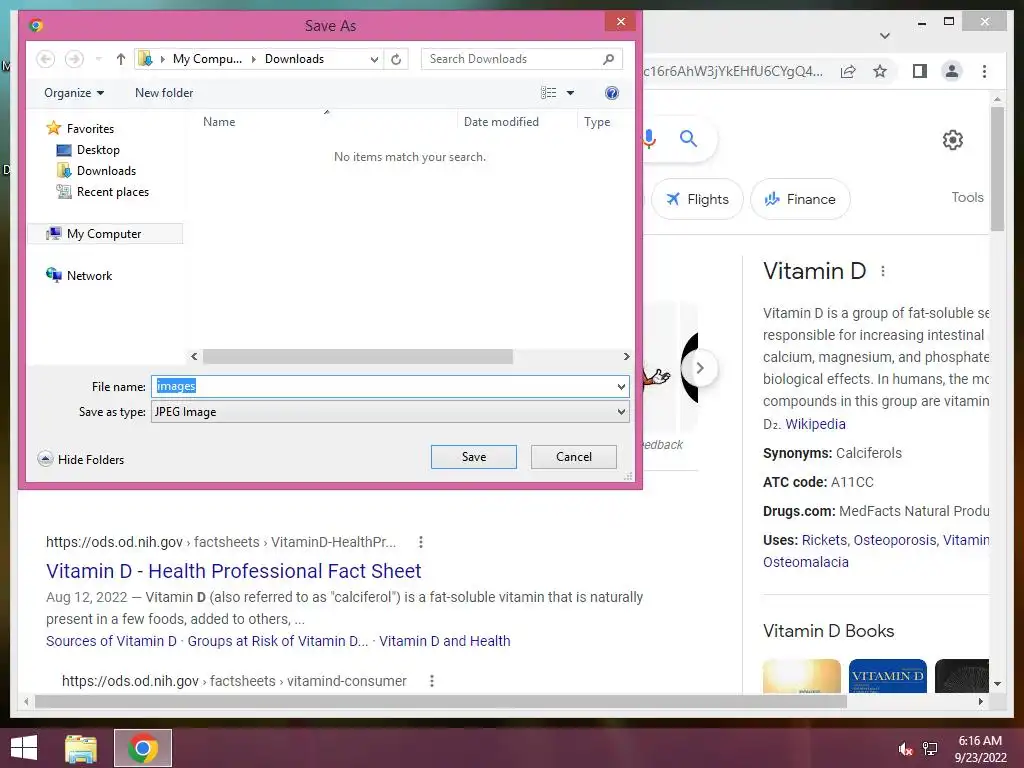Viewport: 1024px width, 768px height.
Task: Click Downloads in the address path
Action: [294, 59]
